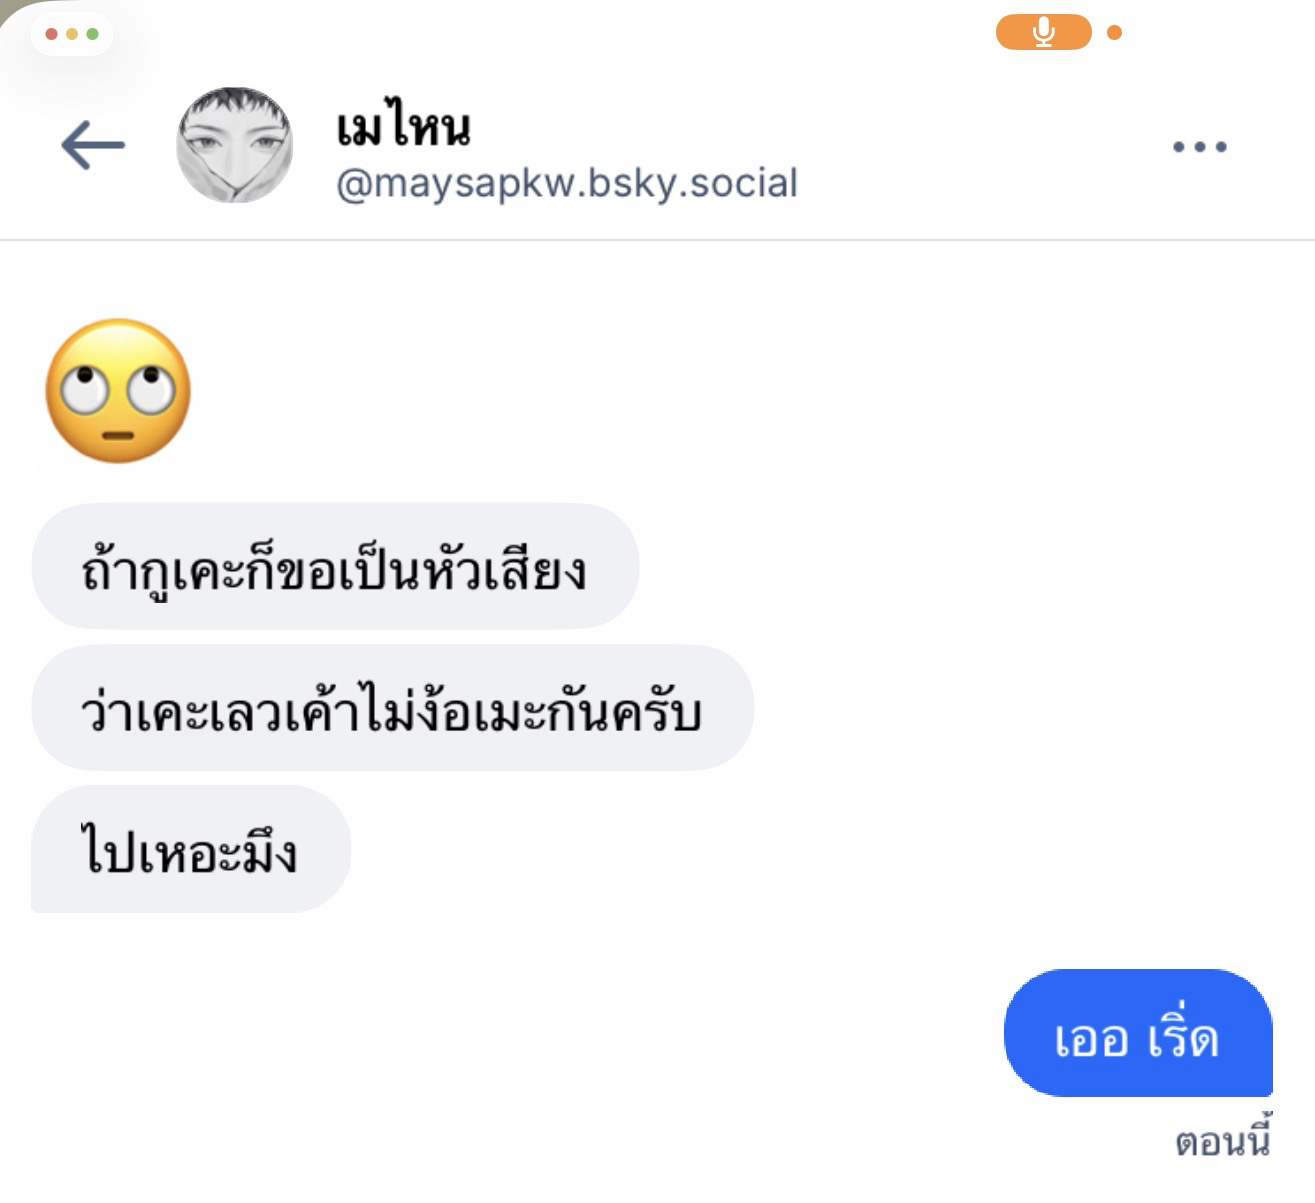This screenshot has width=1315, height=1203.
Task: Select the message bubble ไปเหอะมึง
Action: point(190,850)
